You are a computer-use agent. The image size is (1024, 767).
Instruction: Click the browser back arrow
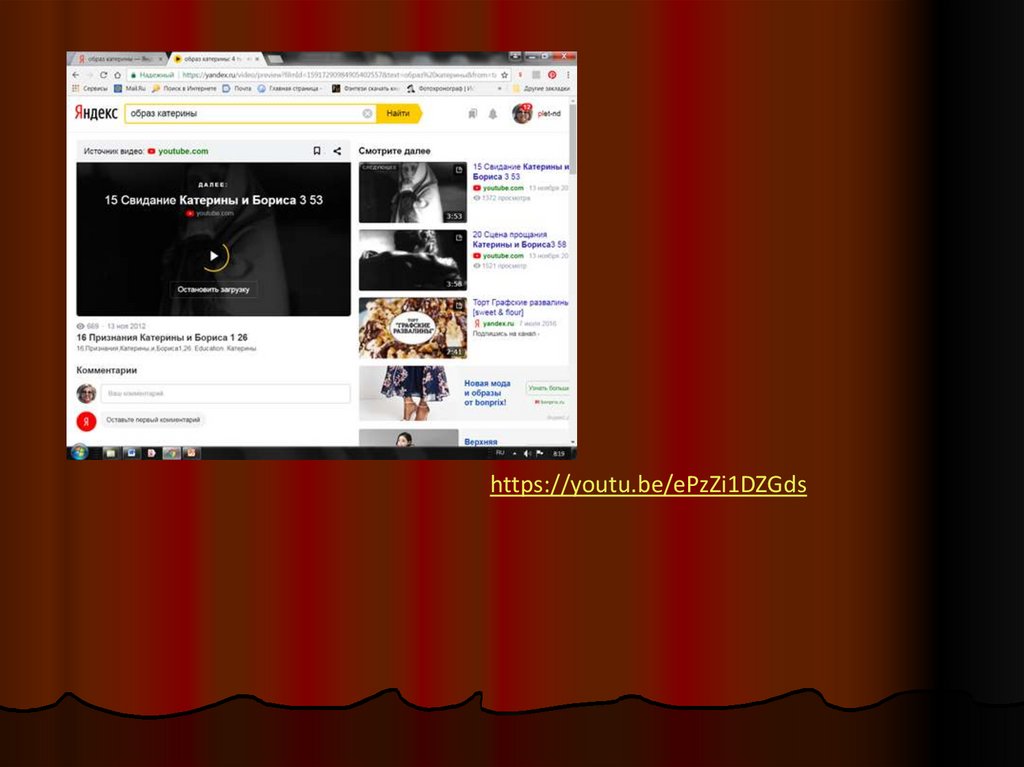coord(76,75)
